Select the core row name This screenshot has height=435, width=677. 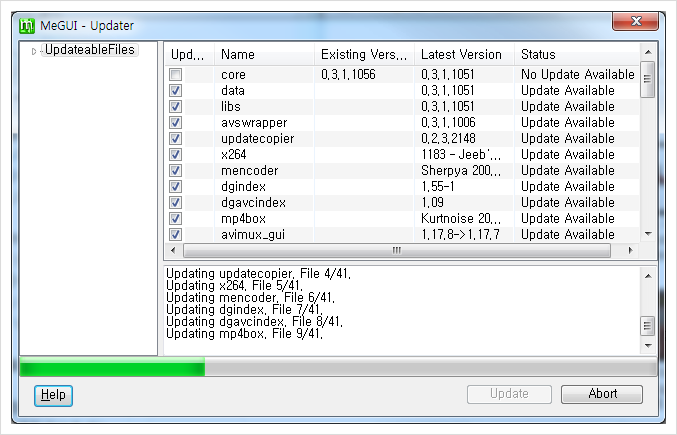point(233,75)
